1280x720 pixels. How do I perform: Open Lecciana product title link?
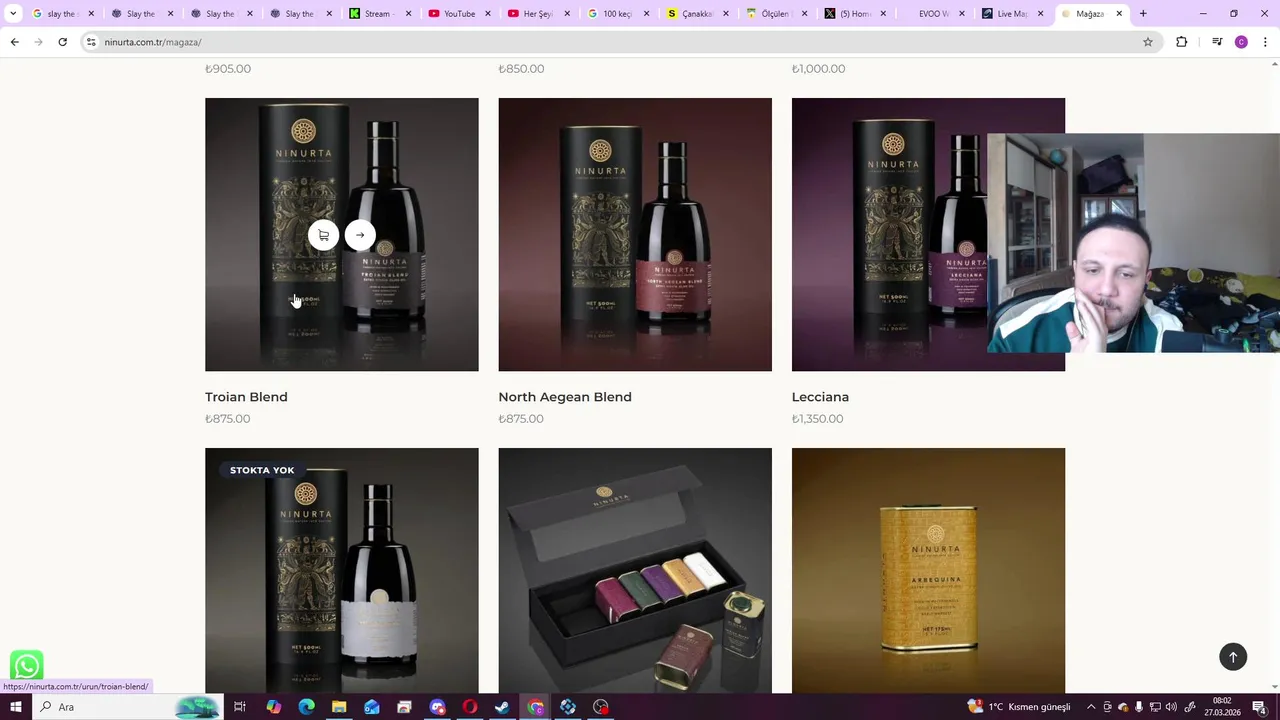820,397
